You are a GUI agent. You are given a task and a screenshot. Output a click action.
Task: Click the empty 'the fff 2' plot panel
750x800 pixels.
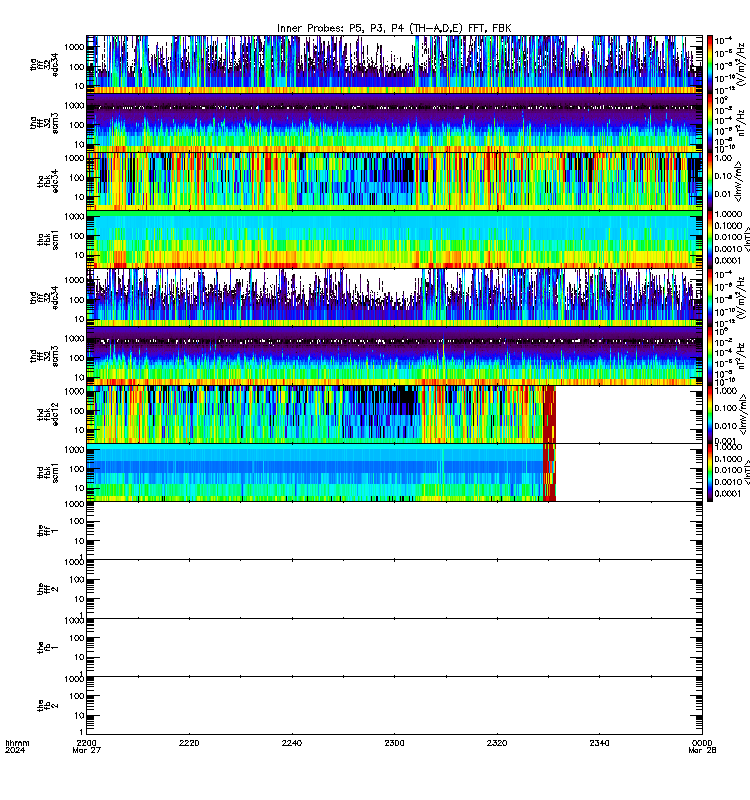pos(394,589)
